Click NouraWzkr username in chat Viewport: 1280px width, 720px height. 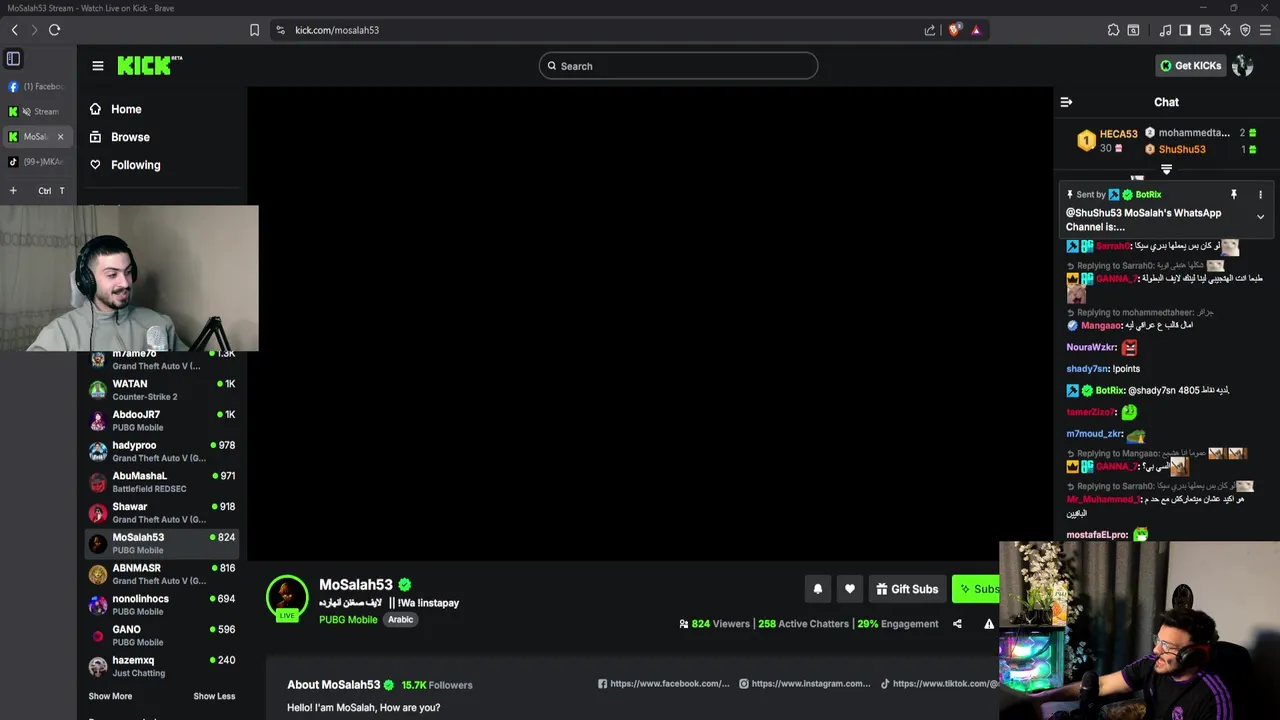(x=1091, y=348)
